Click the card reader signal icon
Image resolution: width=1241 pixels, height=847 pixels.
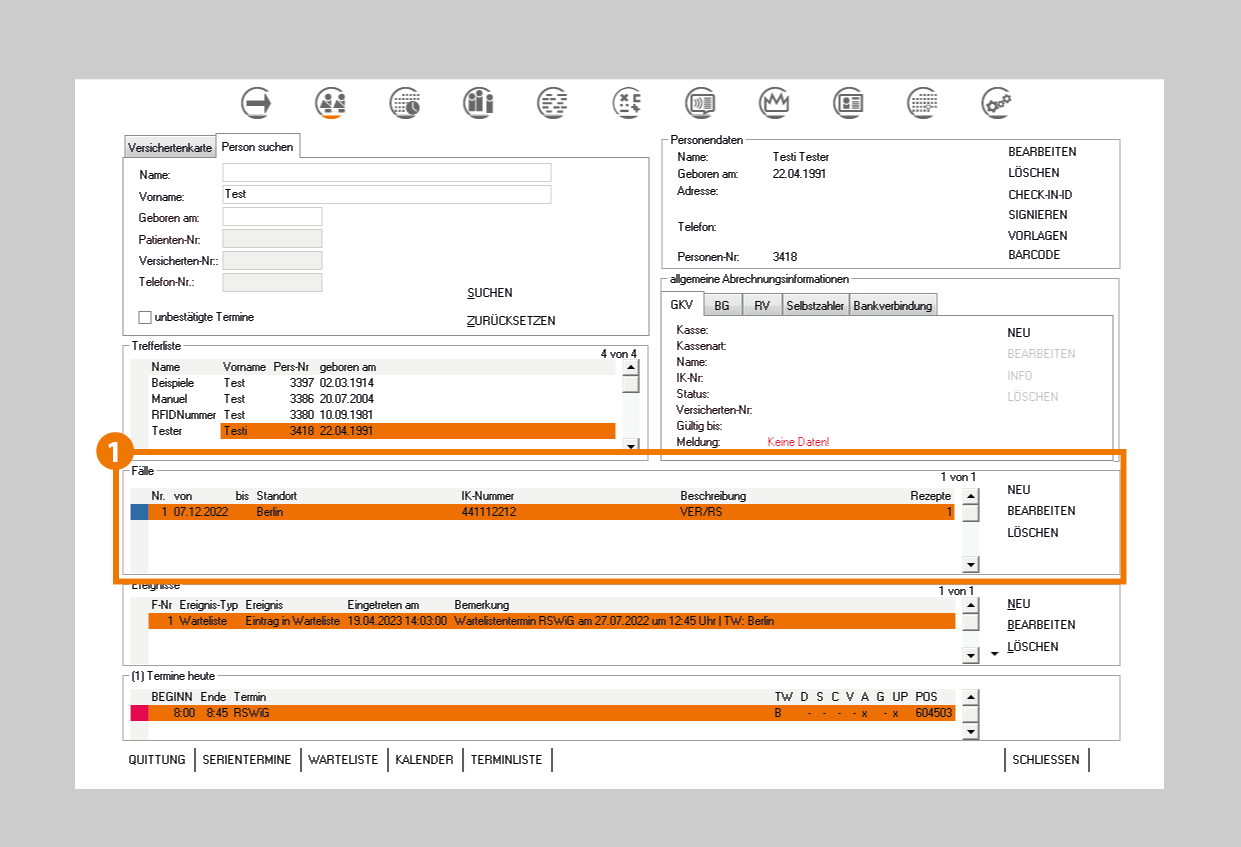pyautogui.click(x=700, y=102)
